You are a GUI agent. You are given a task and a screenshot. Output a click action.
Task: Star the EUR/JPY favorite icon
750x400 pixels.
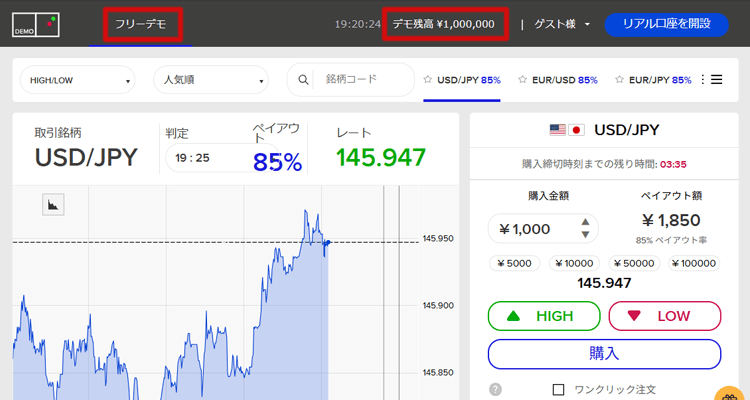tap(619, 79)
